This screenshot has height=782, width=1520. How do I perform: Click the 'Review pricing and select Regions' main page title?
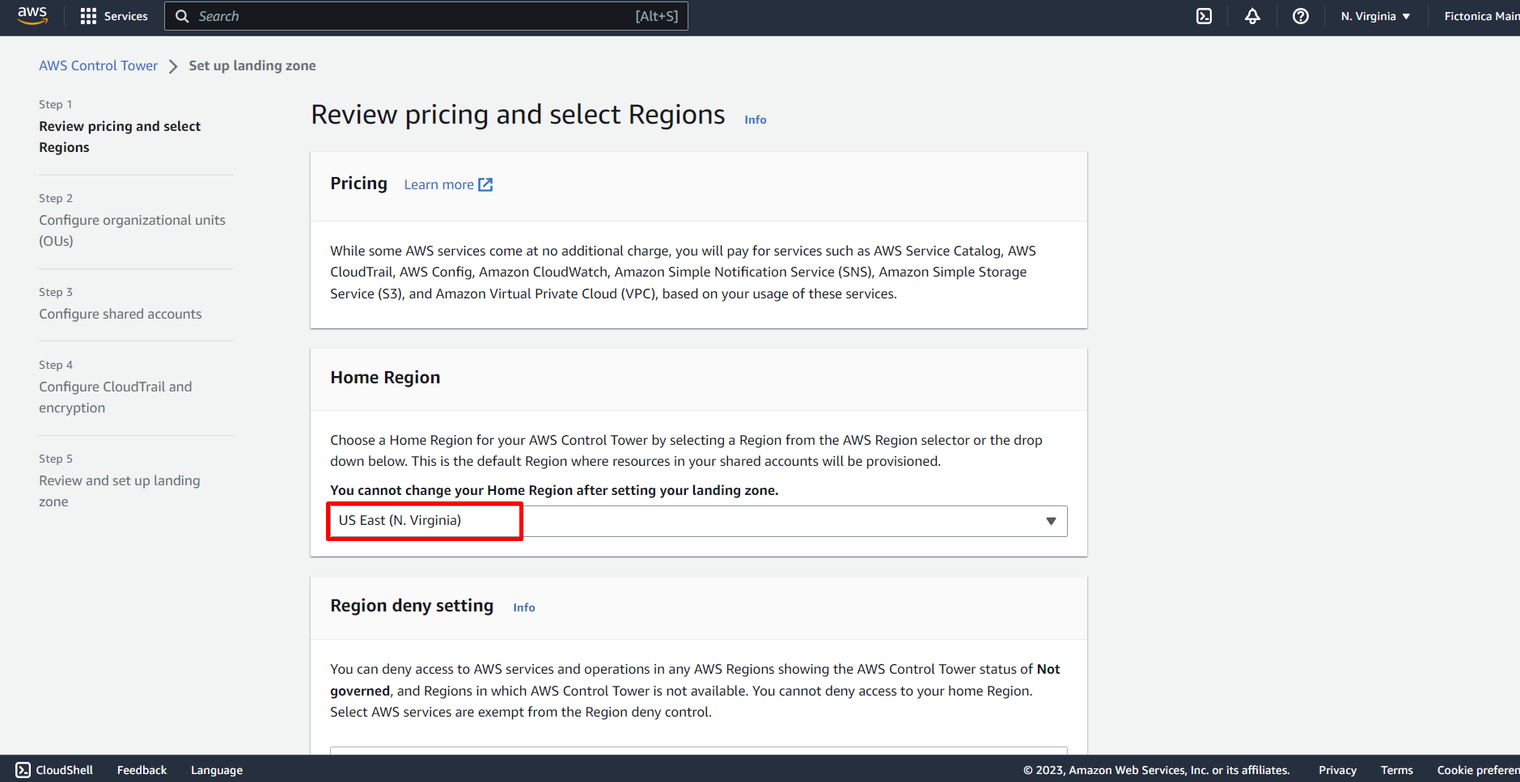point(518,115)
